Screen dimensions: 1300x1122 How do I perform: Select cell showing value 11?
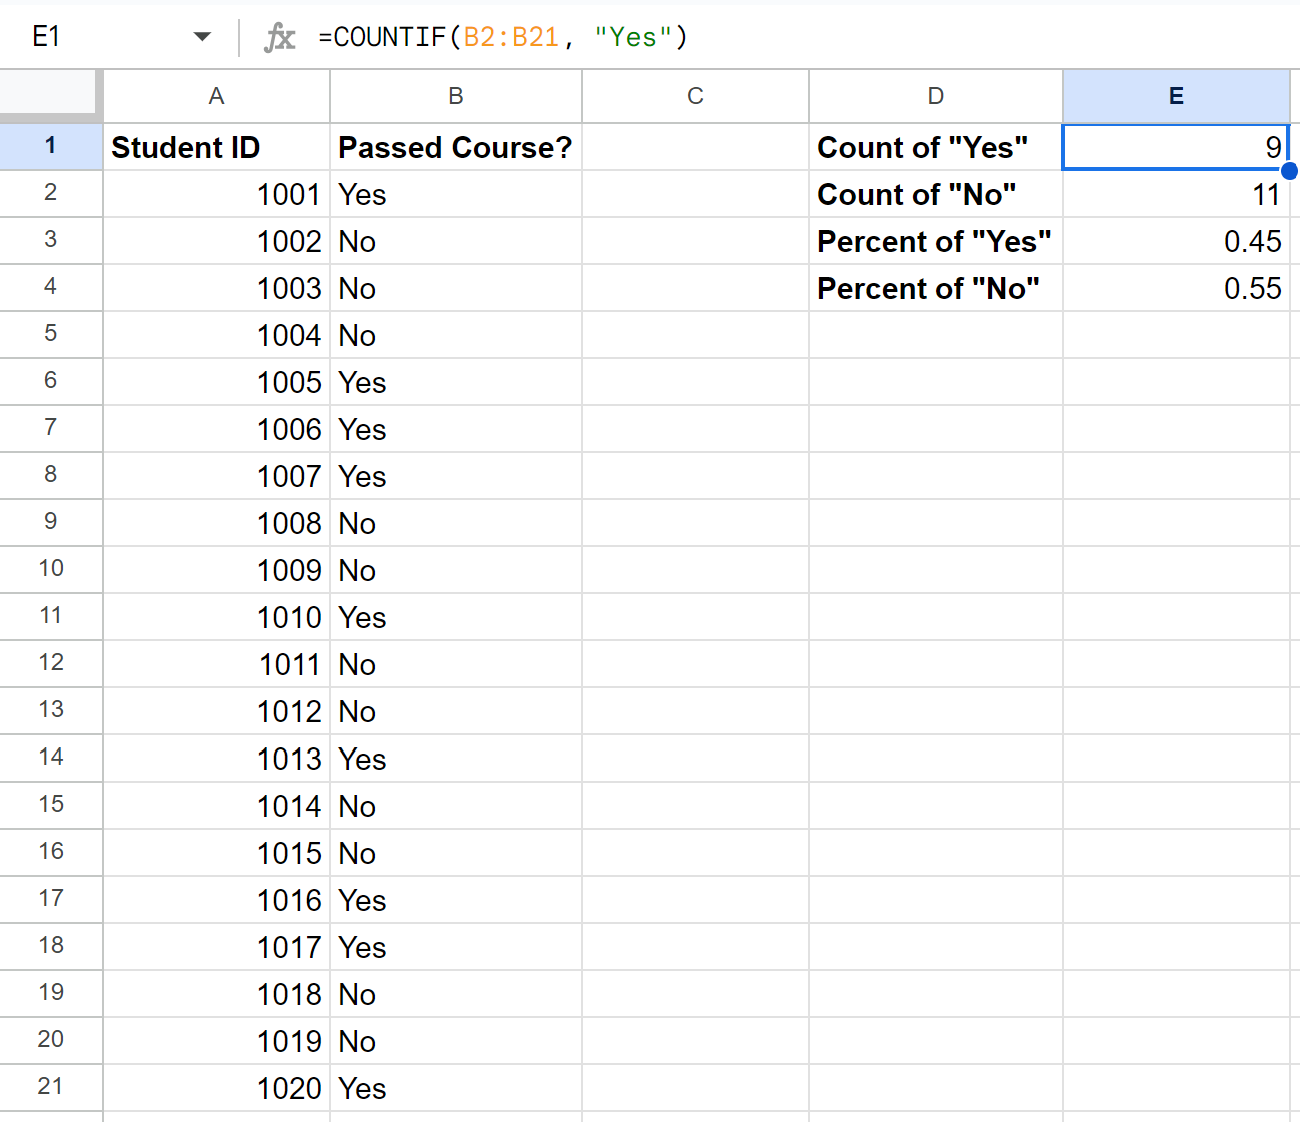point(1176,194)
